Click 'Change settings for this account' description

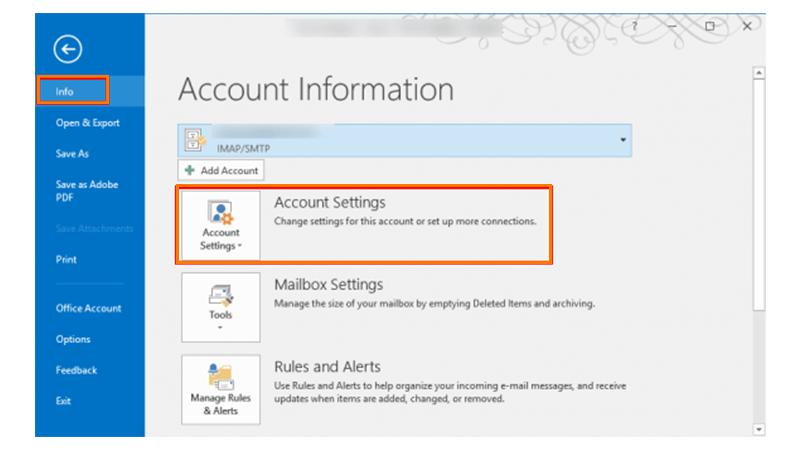pos(405,221)
